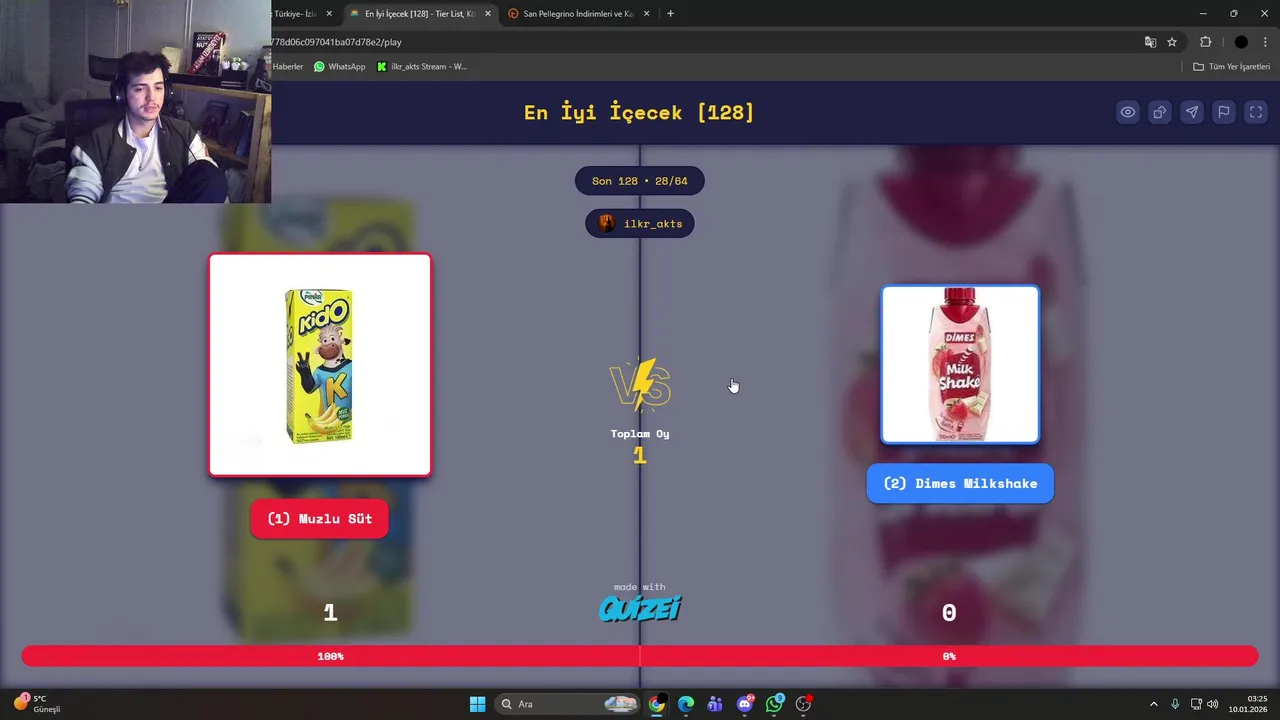
Task: Select the Kido banana milk image card
Action: click(320, 365)
